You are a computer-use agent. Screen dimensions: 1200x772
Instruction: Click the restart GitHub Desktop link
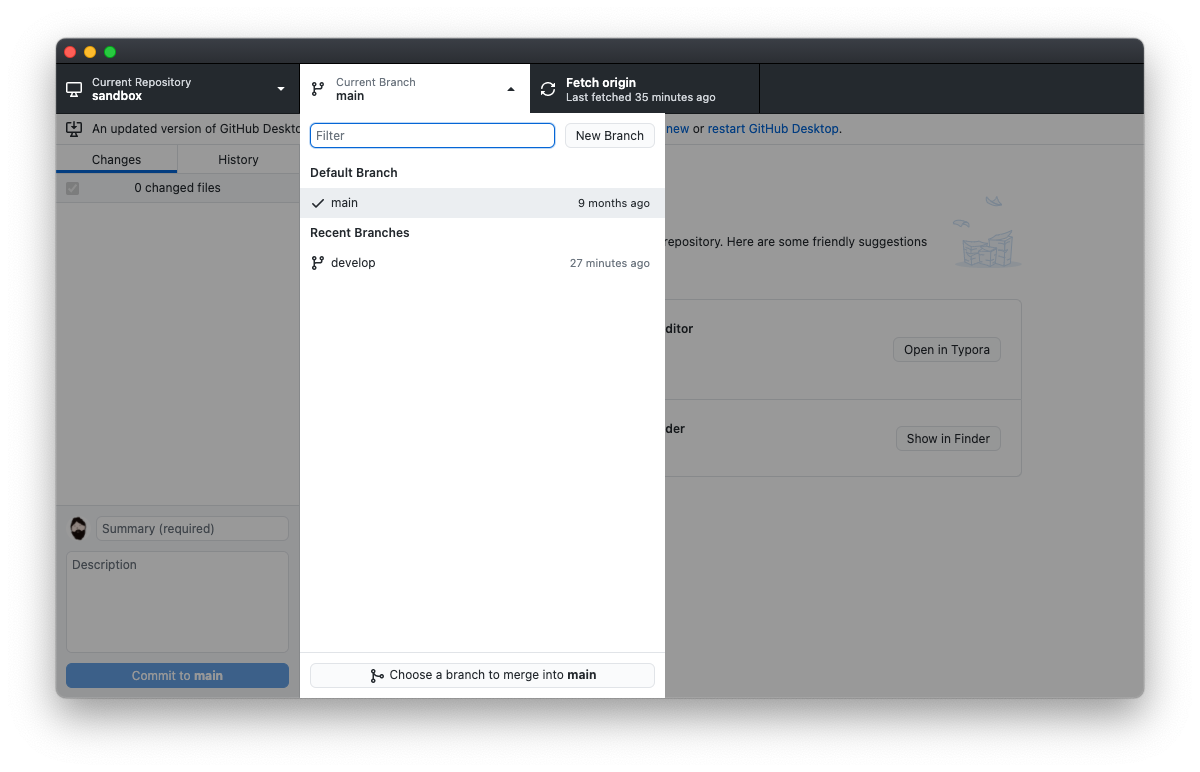(772, 128)
